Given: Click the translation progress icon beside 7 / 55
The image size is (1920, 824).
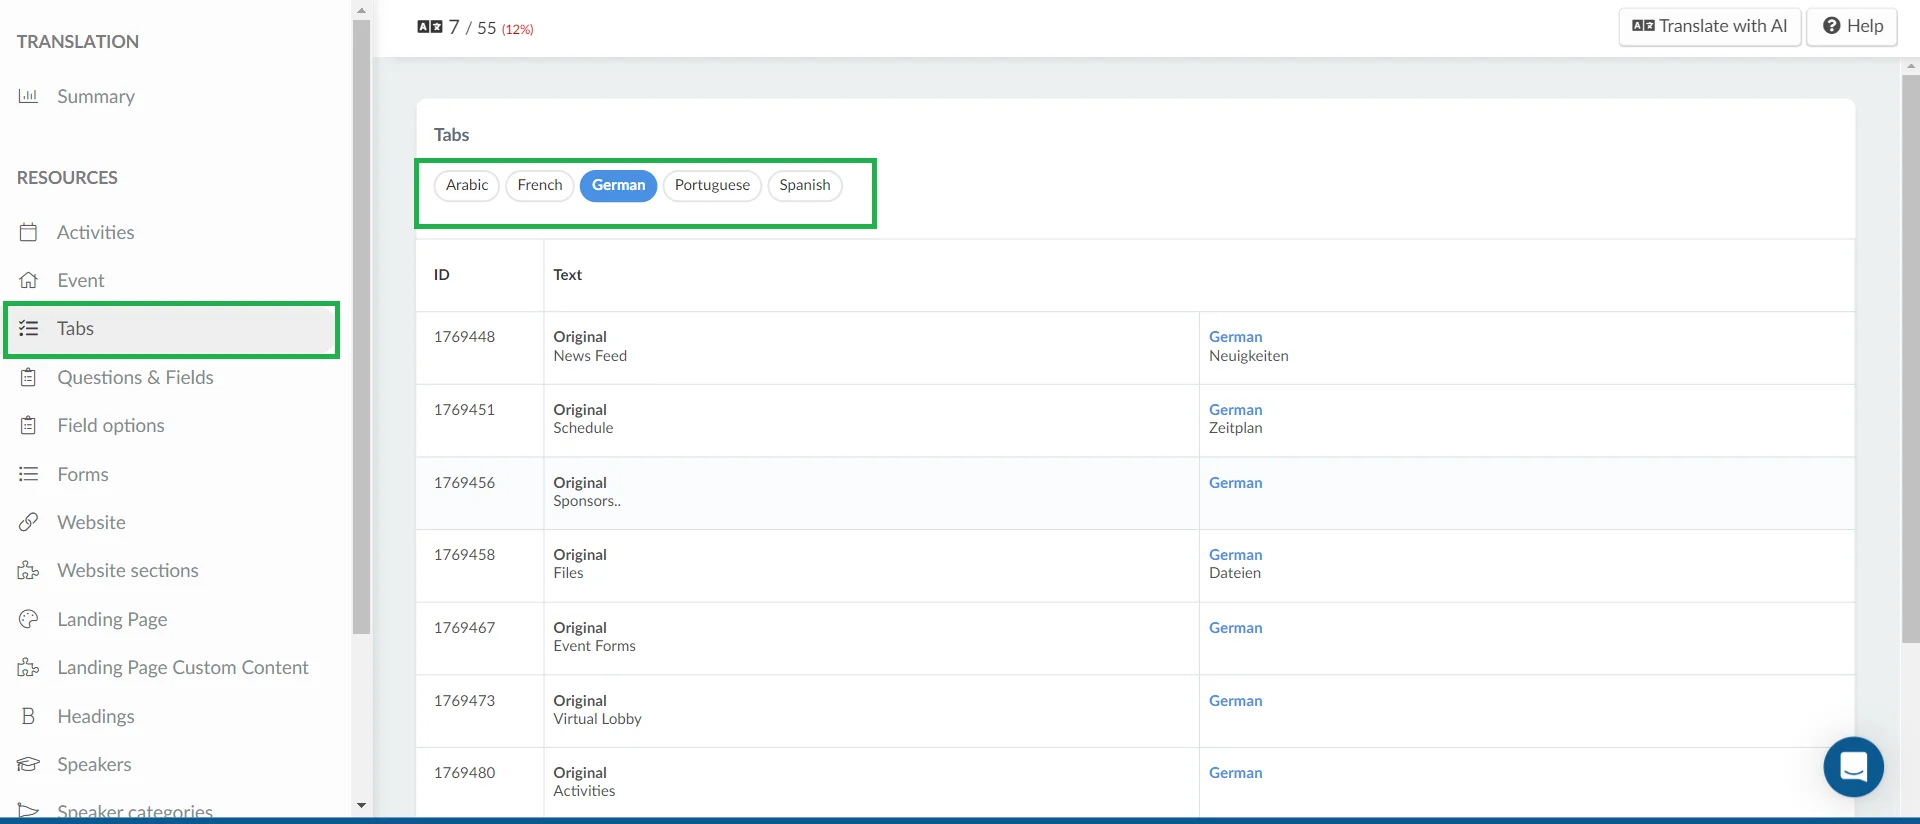Looking at the screenshot, I should click(x=430, y=27).
